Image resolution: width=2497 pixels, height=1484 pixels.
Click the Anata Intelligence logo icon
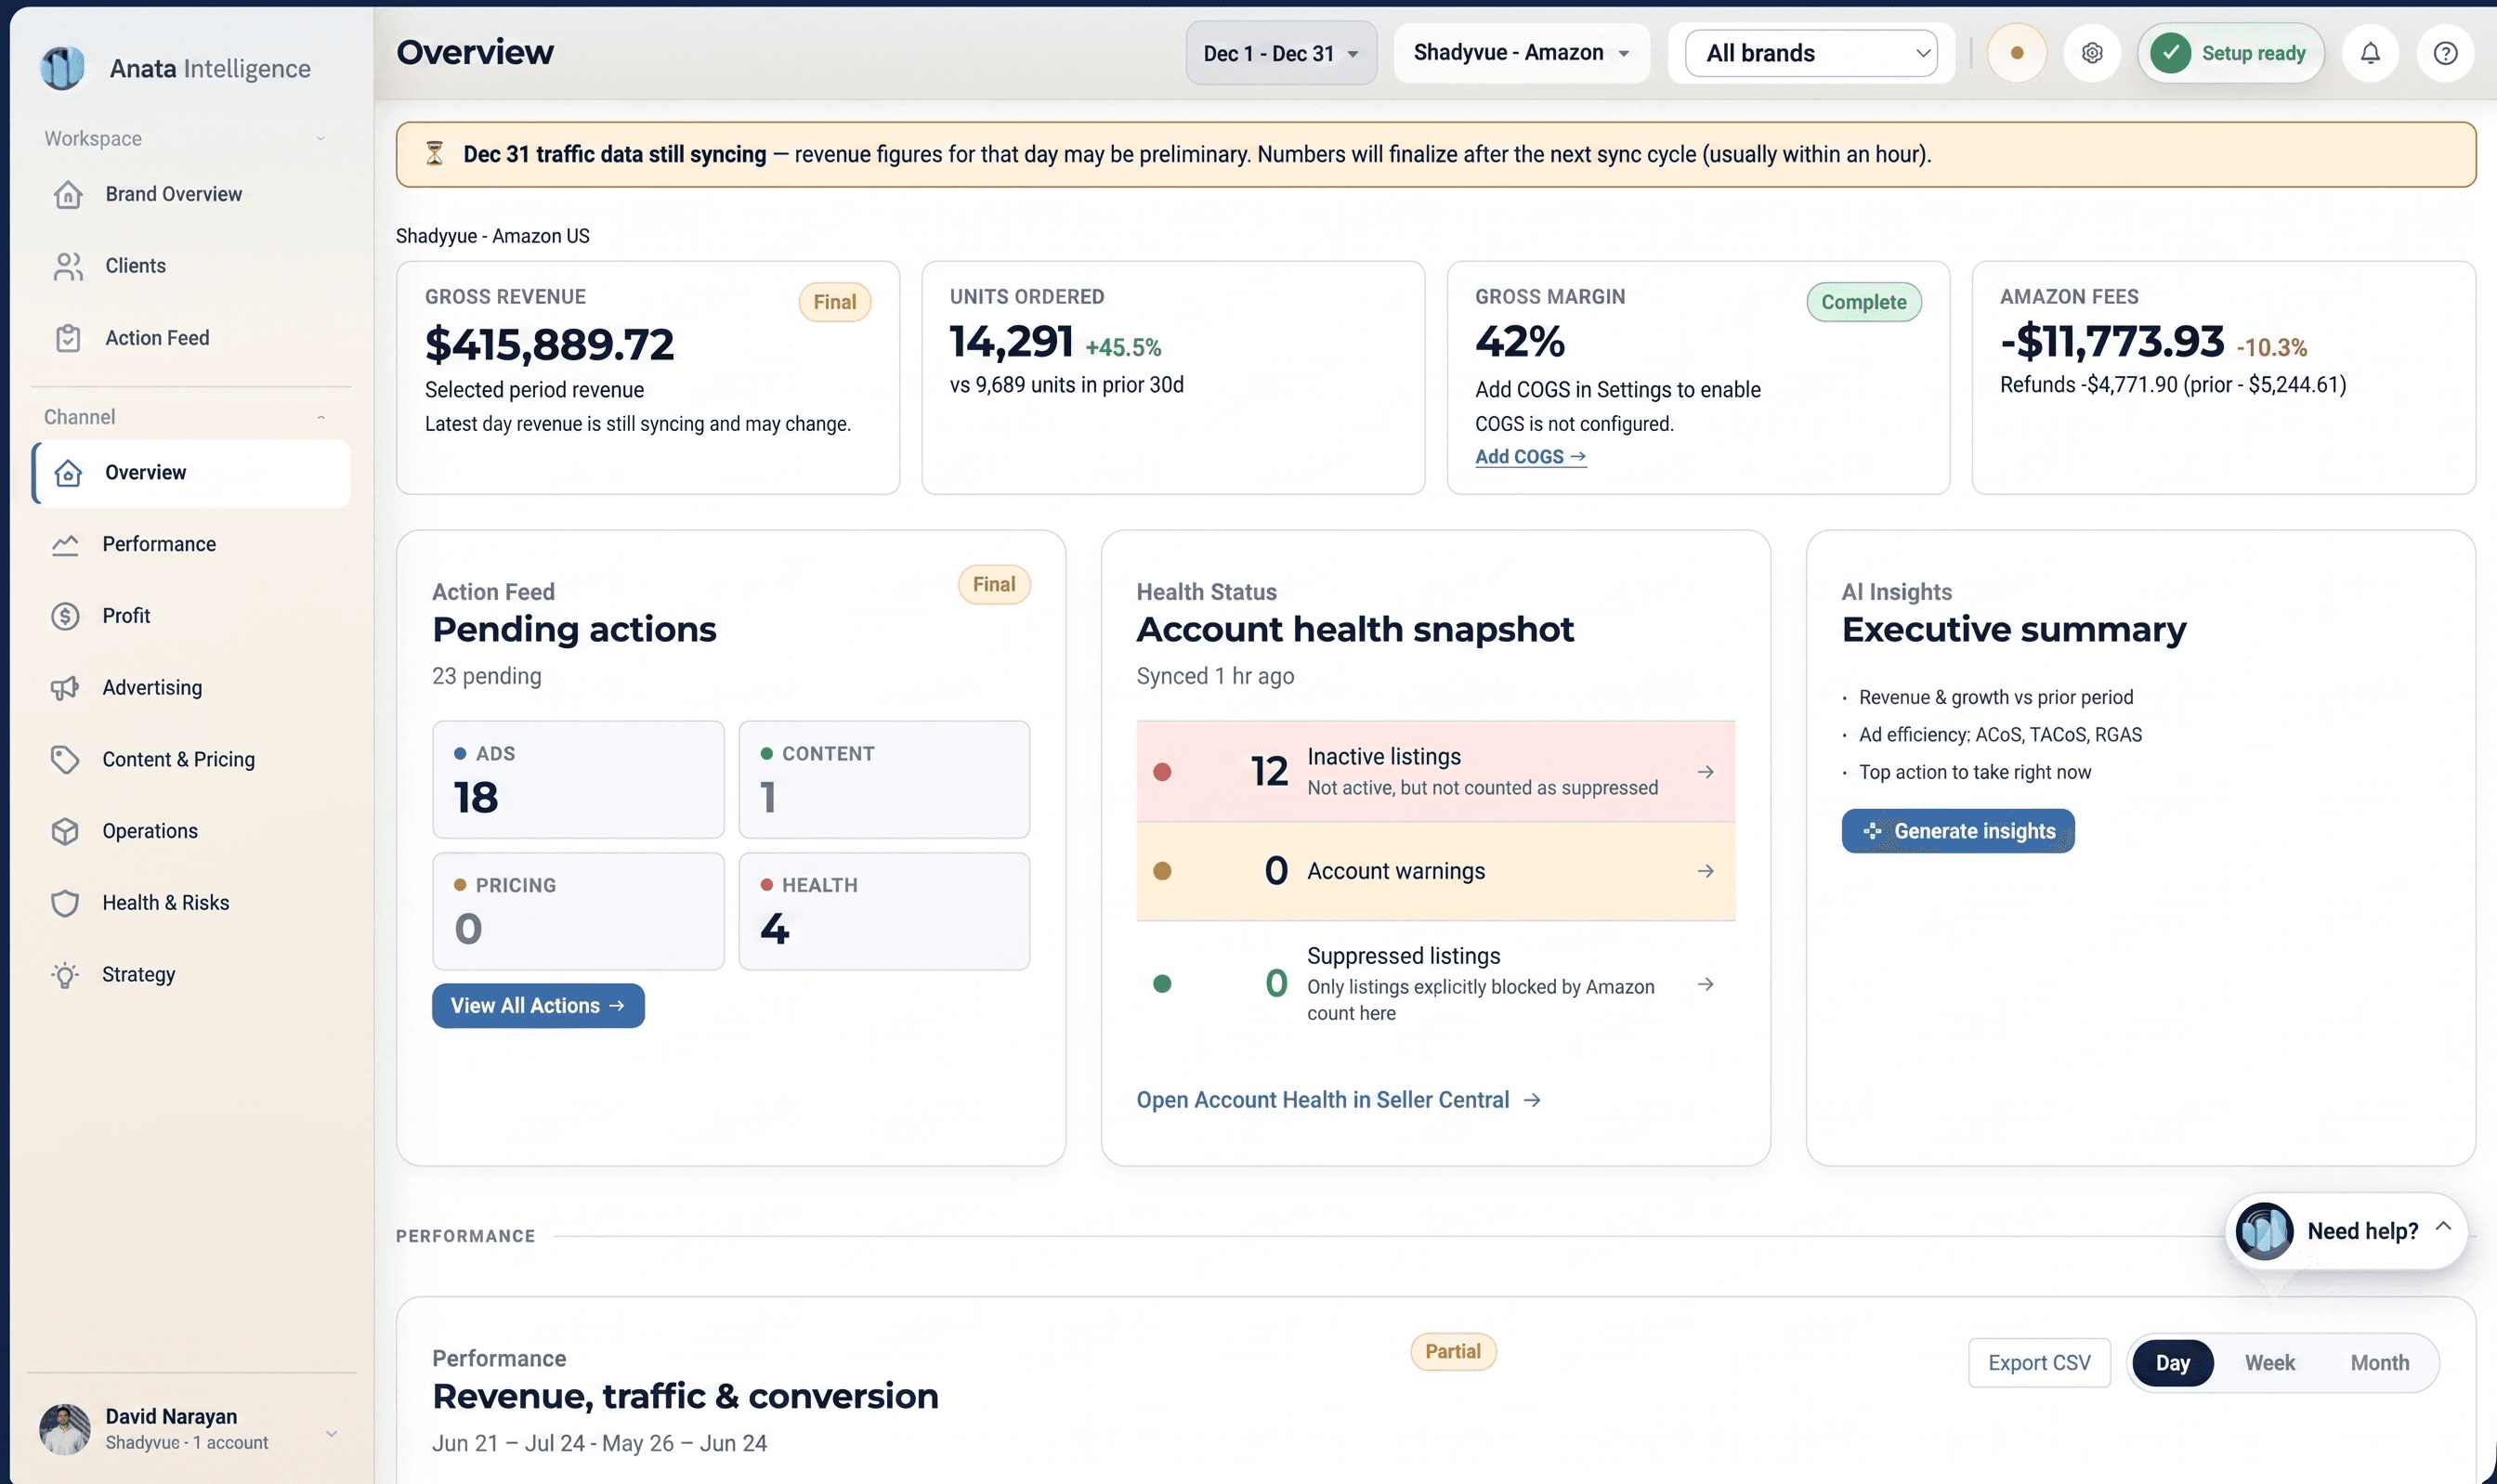62,68
